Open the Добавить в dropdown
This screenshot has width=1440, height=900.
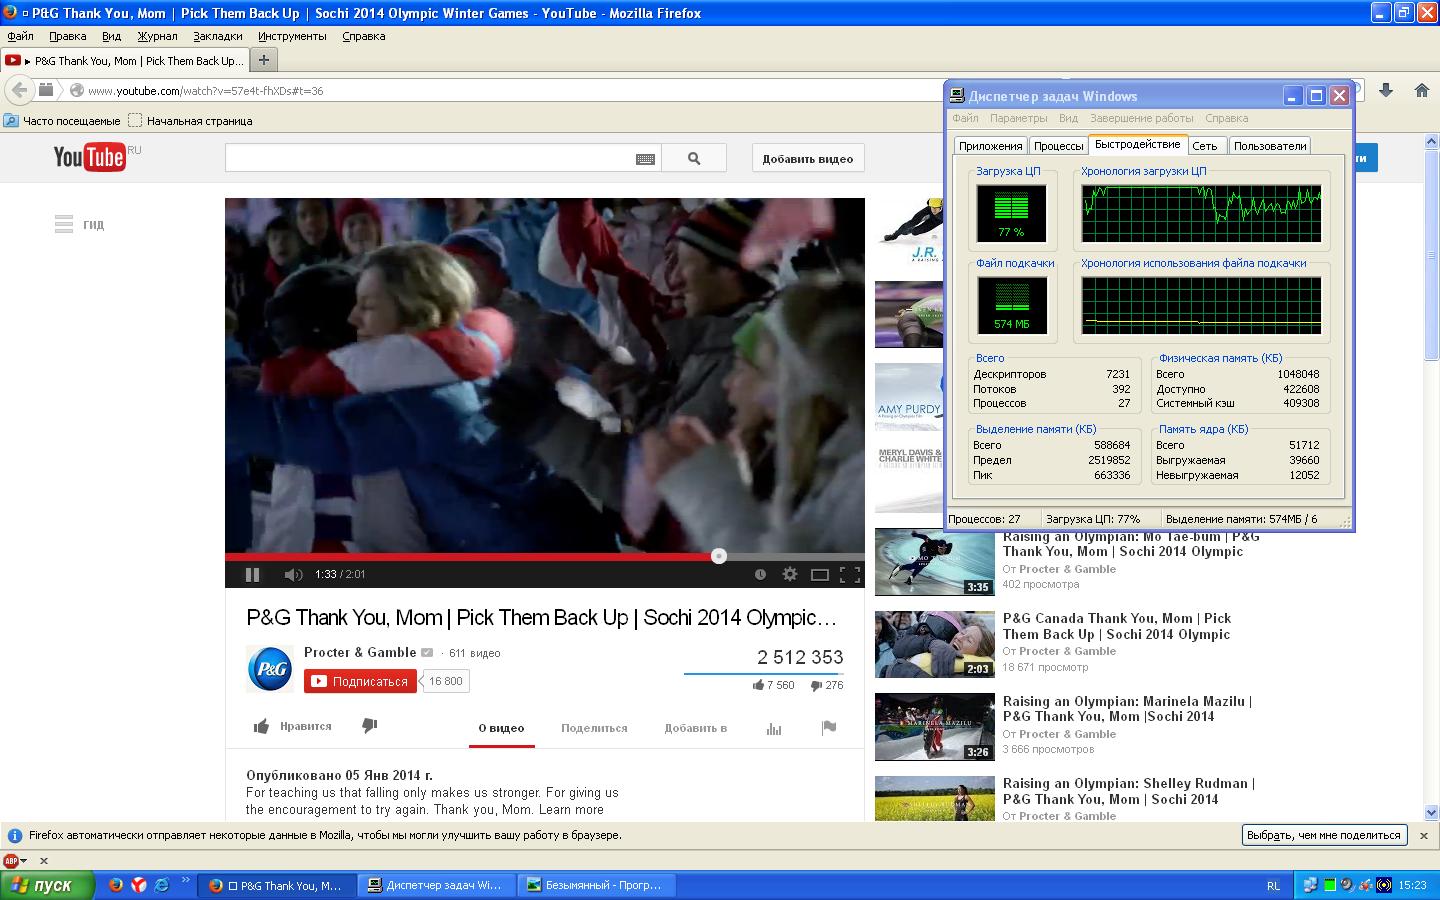695,728
